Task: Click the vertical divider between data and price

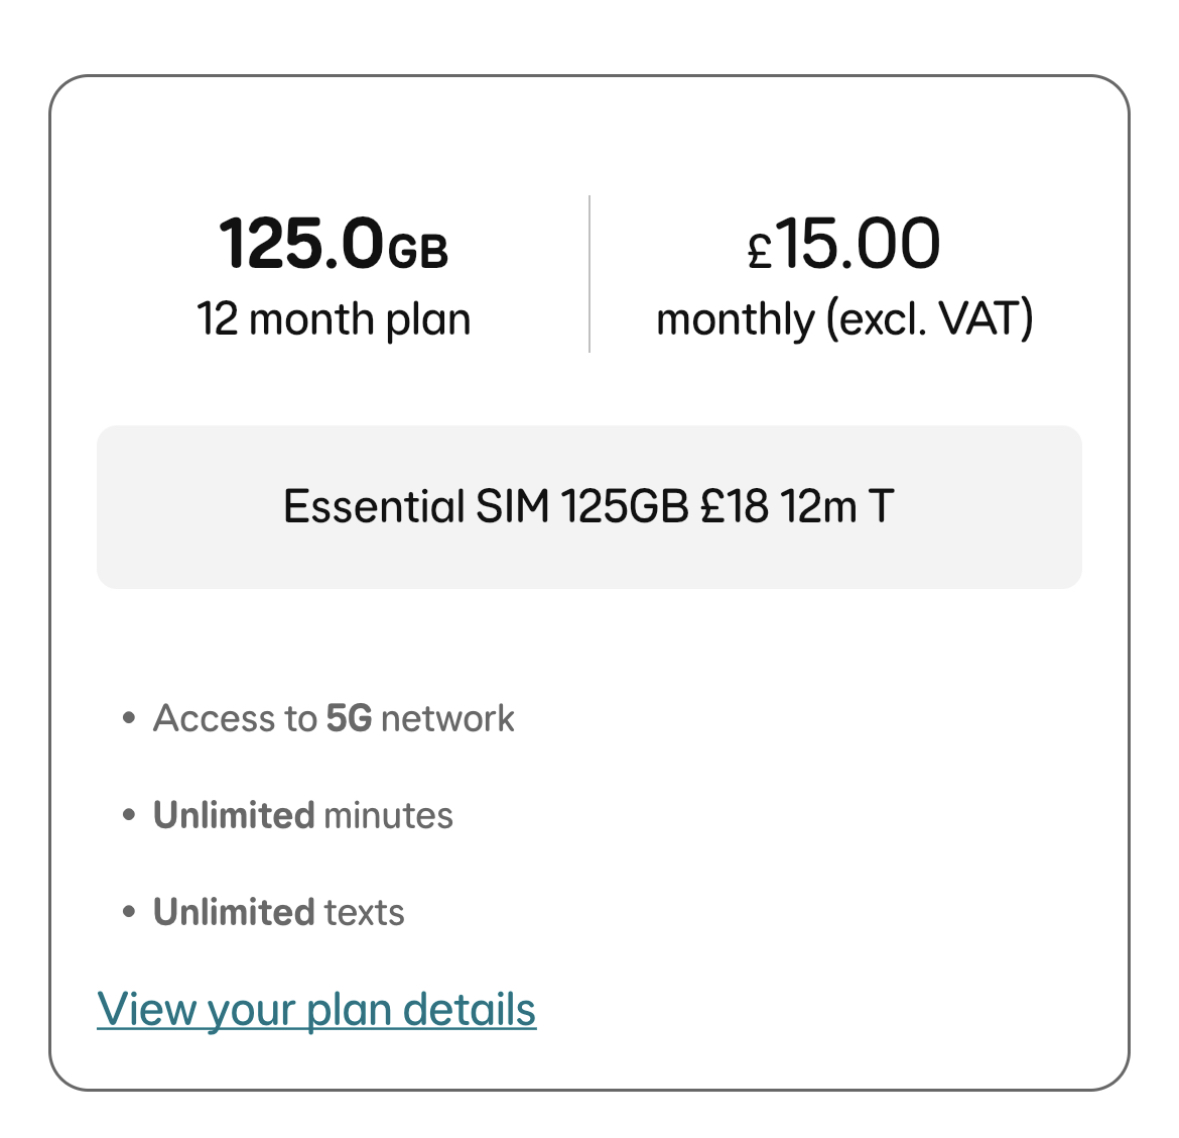Action: [x=589, y=273]
